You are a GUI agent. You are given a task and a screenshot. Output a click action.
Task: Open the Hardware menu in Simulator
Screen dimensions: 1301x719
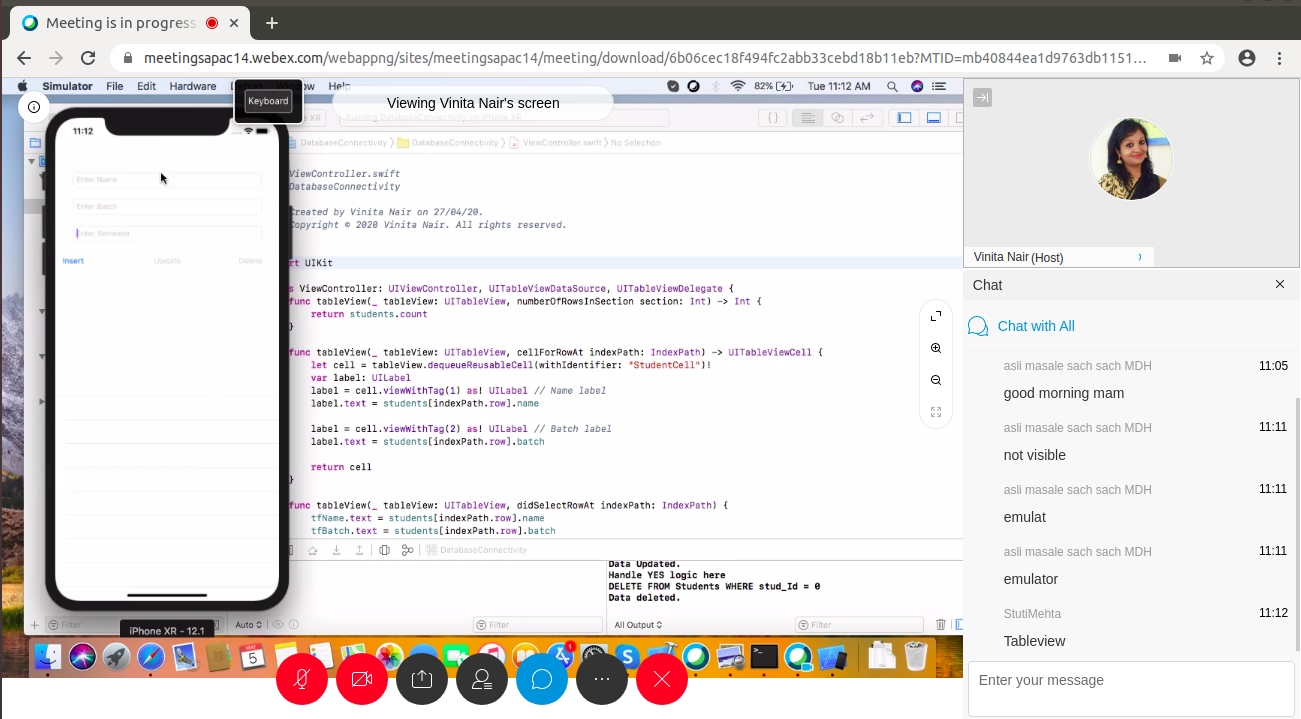(x=192, y=86)
